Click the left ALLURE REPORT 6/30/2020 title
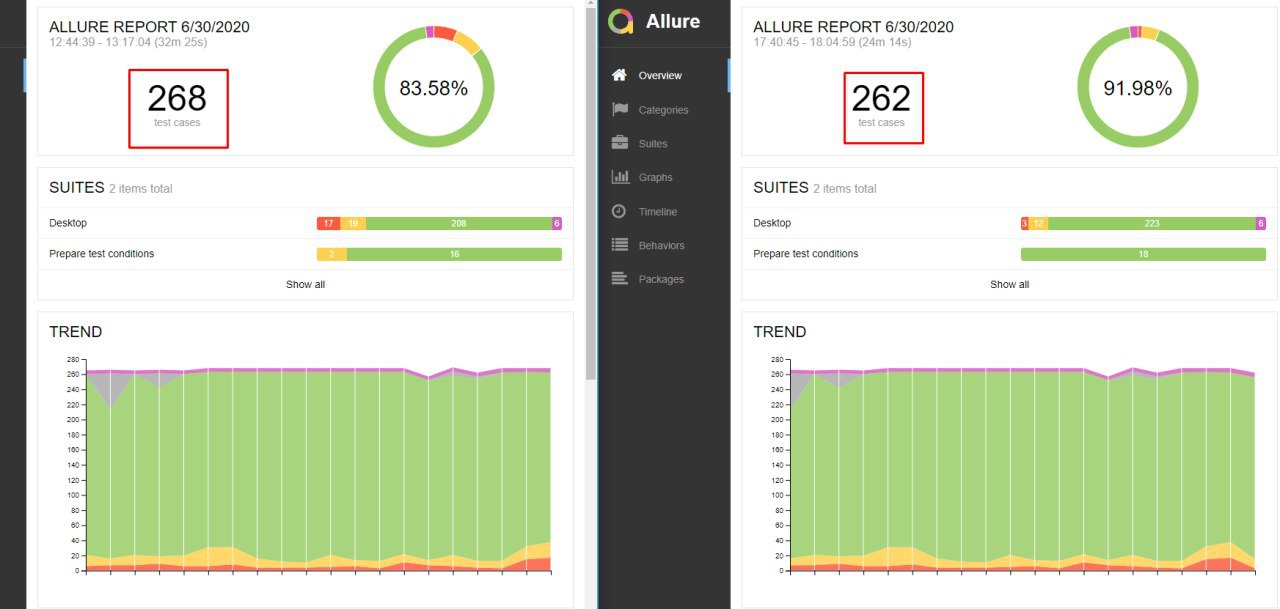The image size is (1280, 609). [x=149, y=27]
